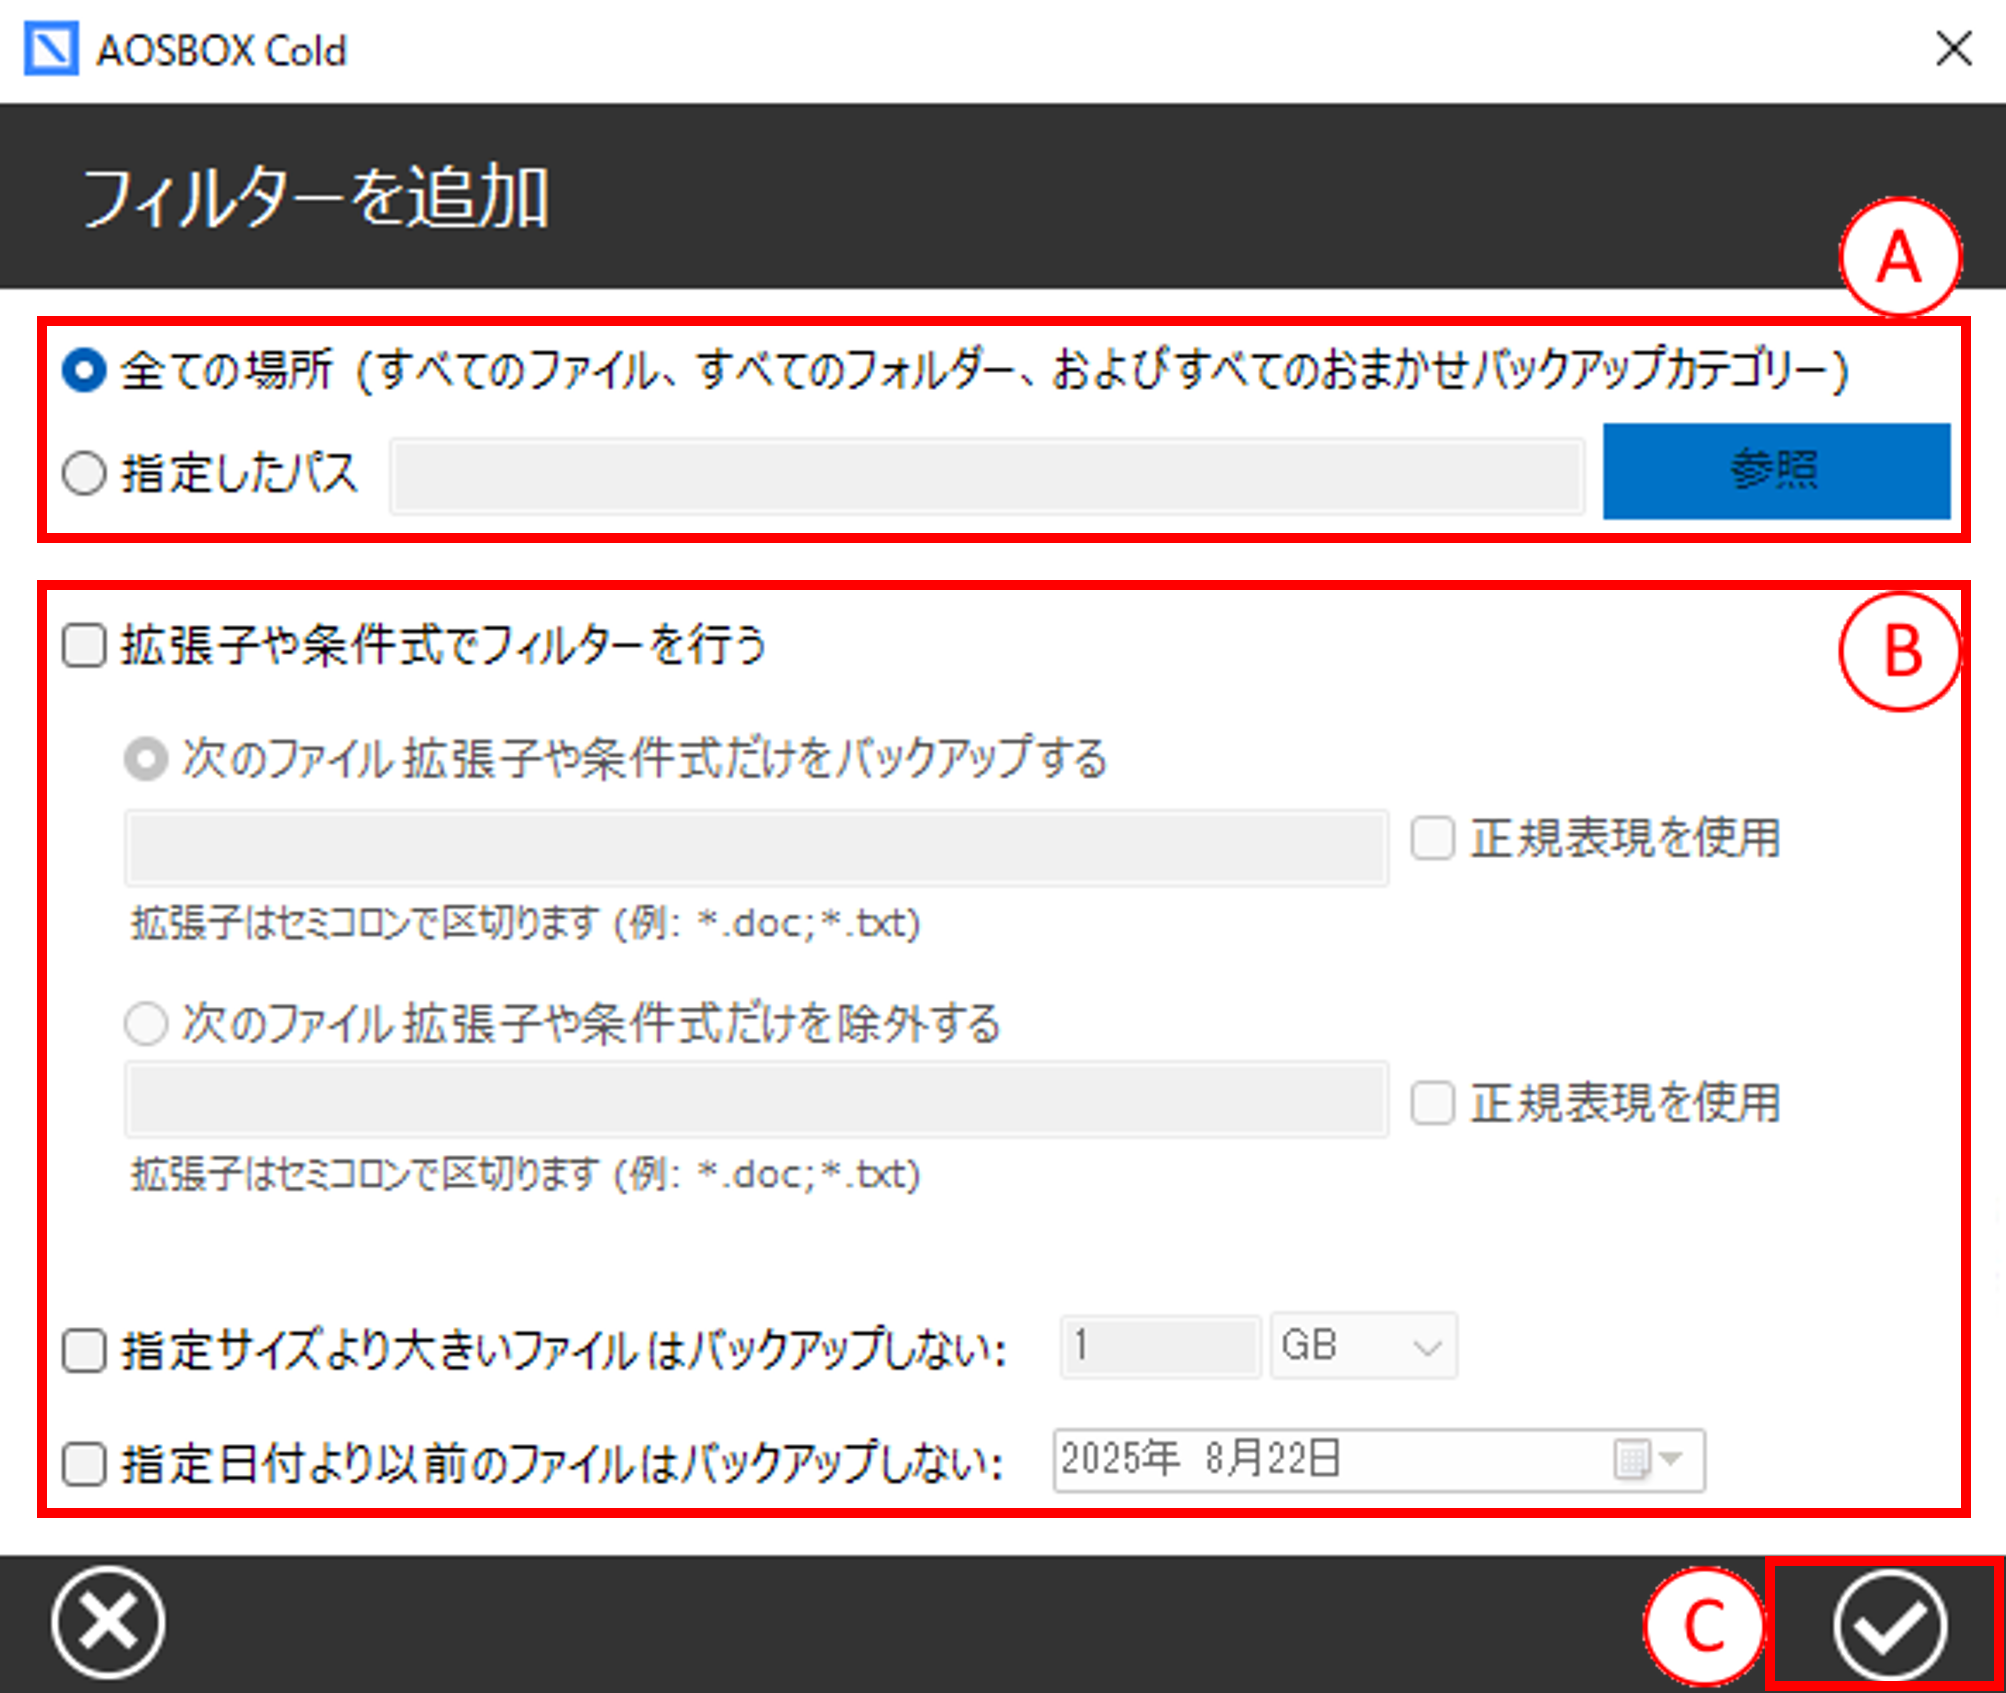
Task: Open the GB size unit dropdown
Action: coord(1362,1346)
